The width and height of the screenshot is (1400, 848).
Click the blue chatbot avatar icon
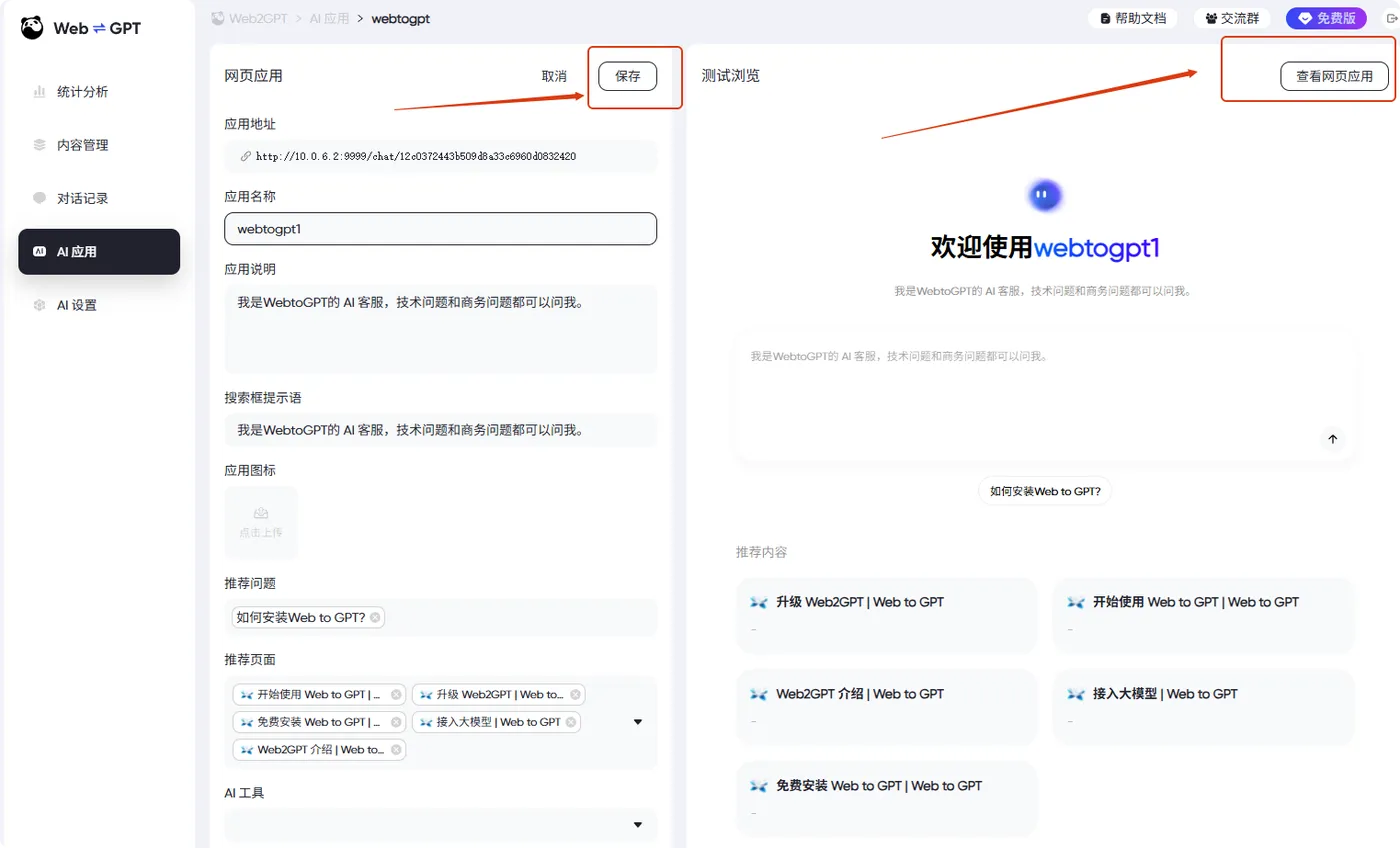[x=1045, y=195]
